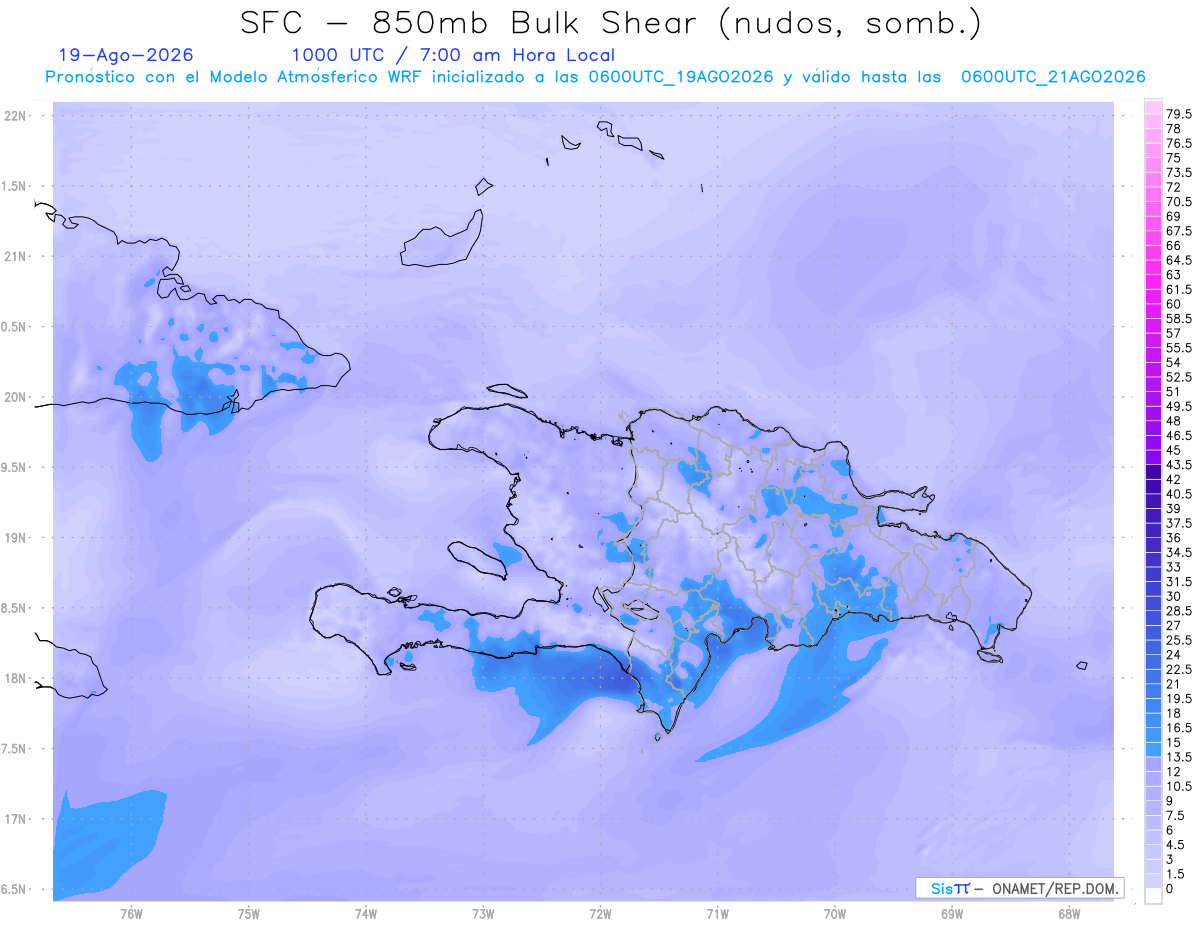Click the 72W longitude label
The width and height of the screenshot is (1200, 927).
(x=600, y=914)
